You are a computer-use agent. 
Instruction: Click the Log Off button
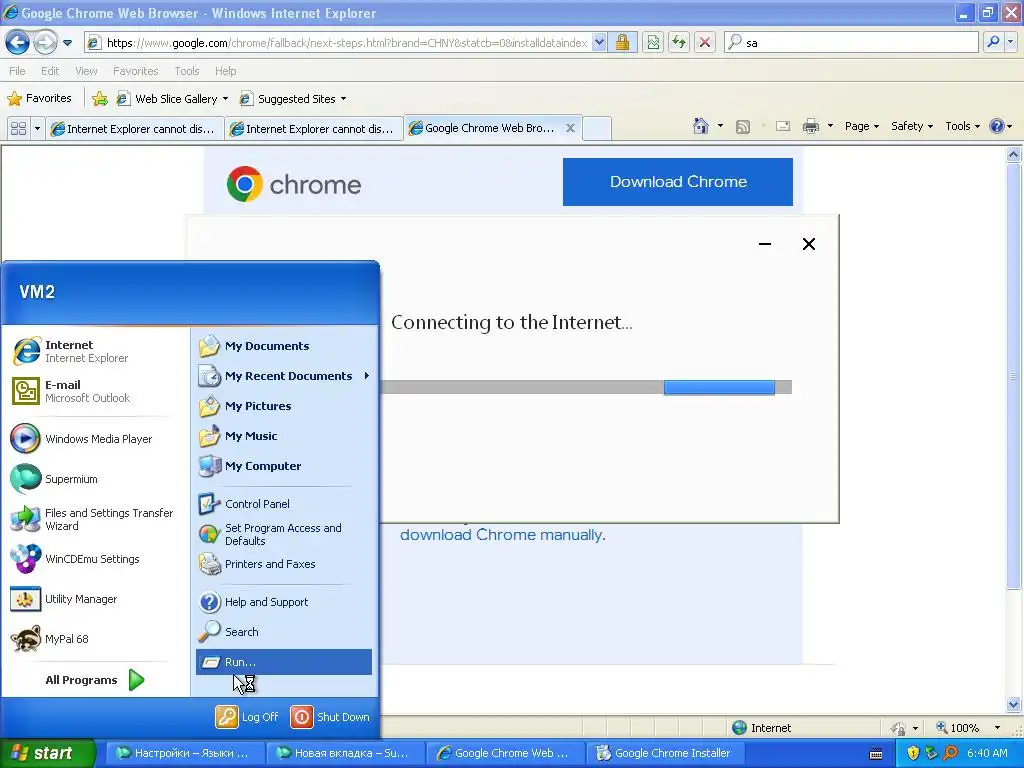(x=248, y=717)
